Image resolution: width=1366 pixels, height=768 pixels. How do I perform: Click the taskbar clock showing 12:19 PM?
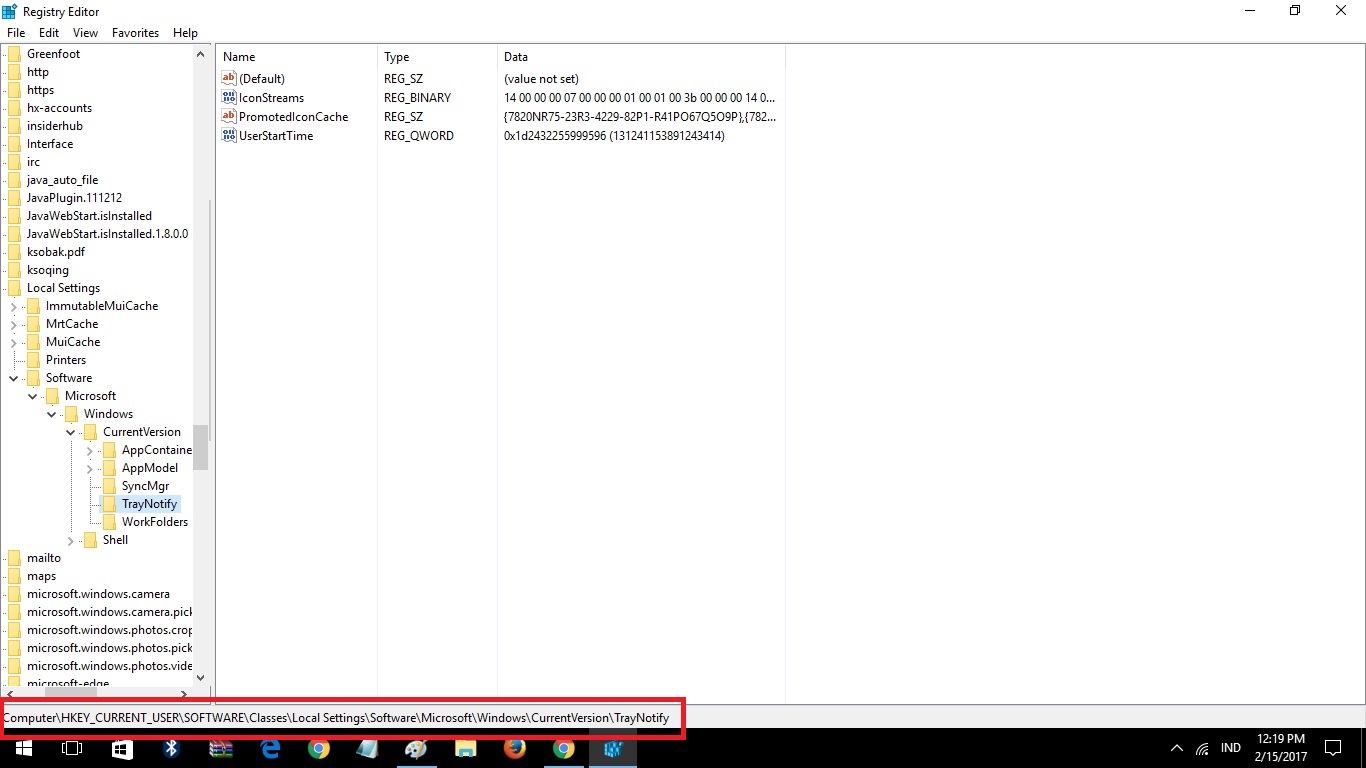(1279, 739)
